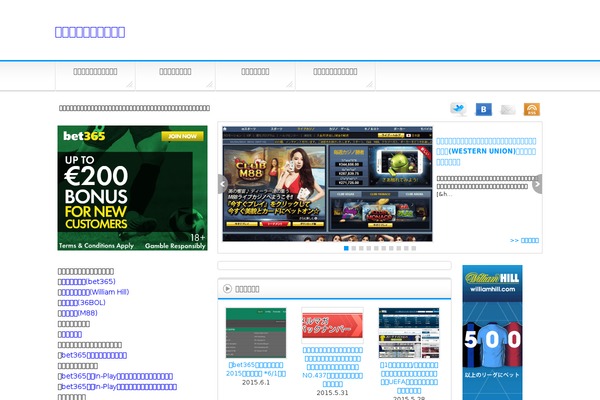The width and height of the screenshot is (600, 400).
Task: Select the highlighted blue slider dot
Action: click(x=346, y=248)
